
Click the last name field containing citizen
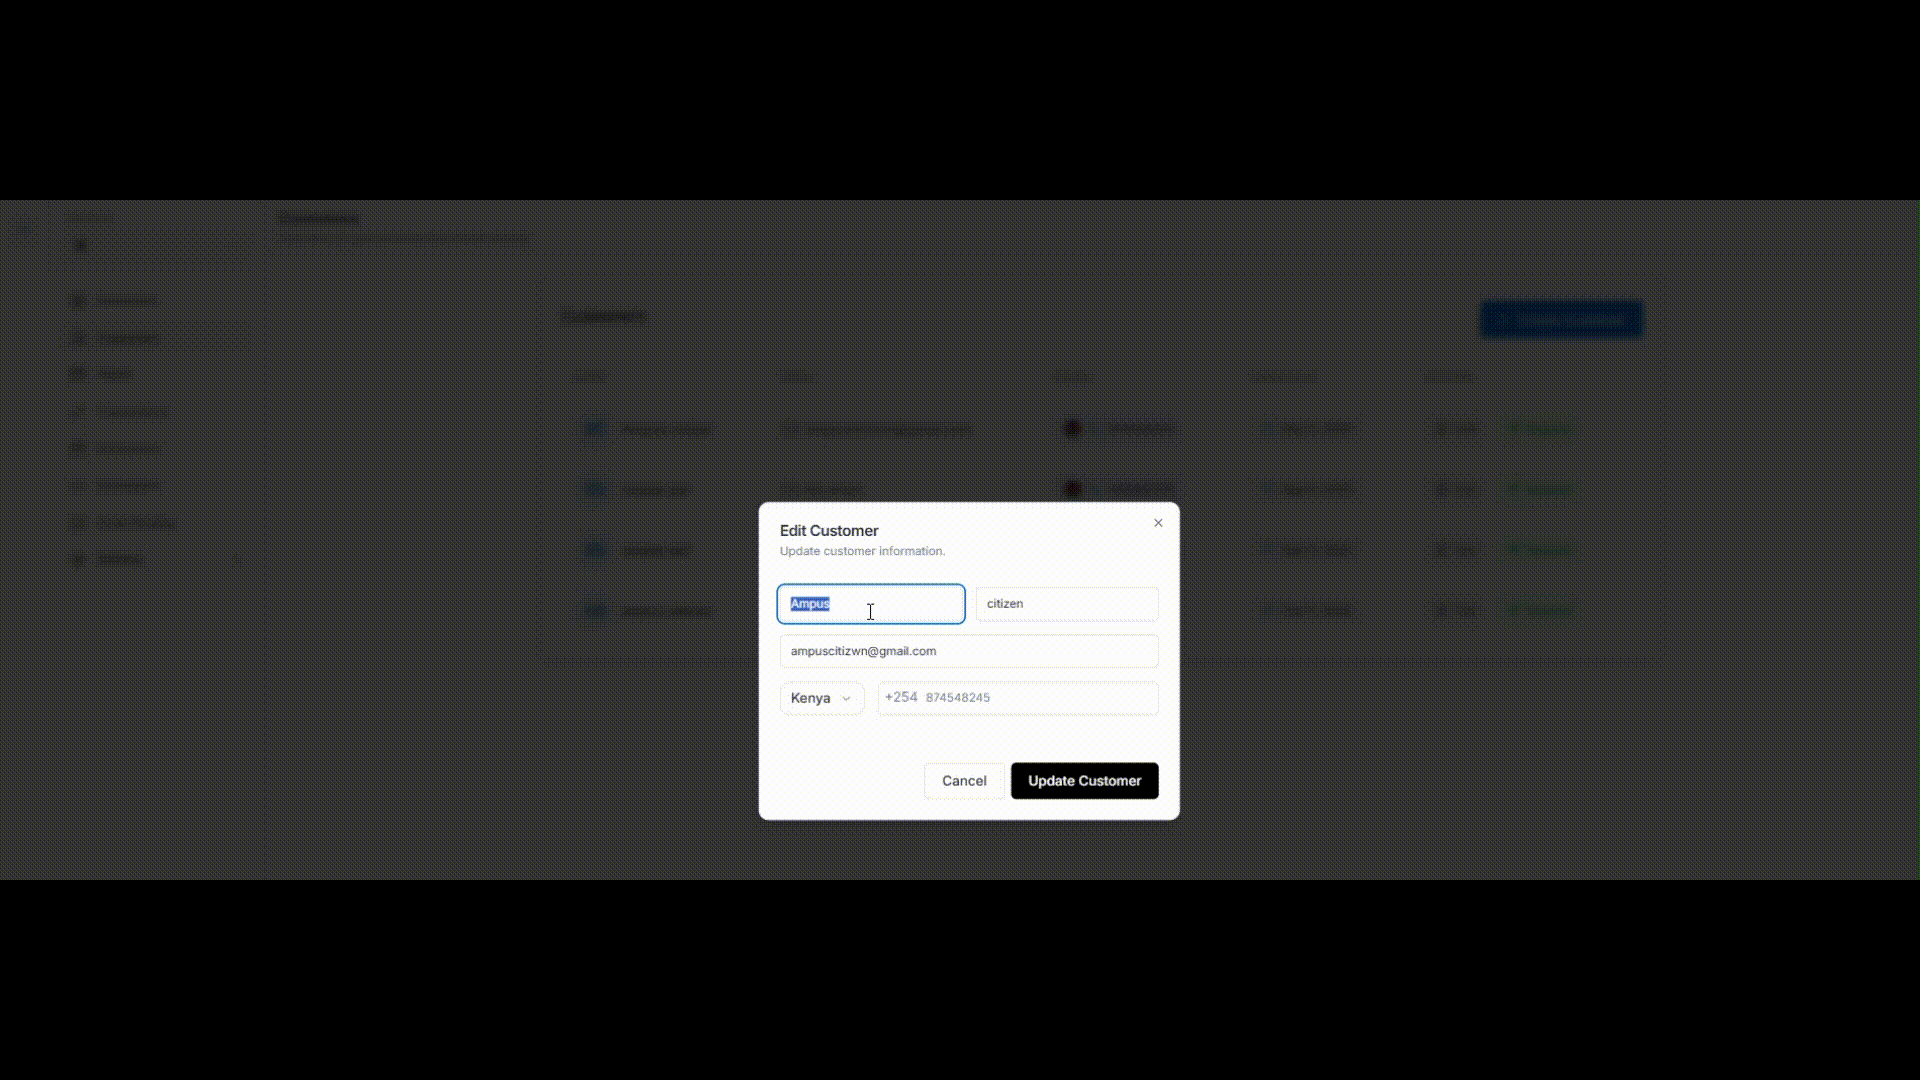(1067, 604)
